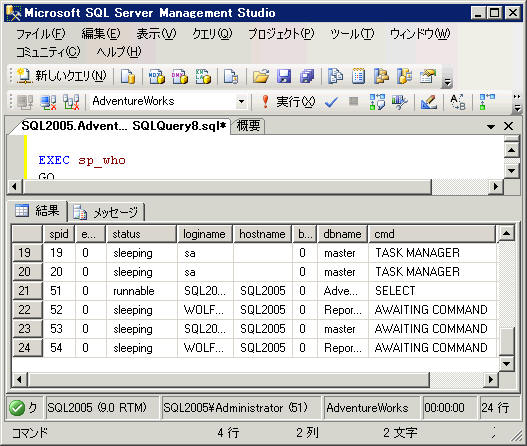
Task: Toggle Include Actual Execution Plan icon
Action: tap(487, 102)
